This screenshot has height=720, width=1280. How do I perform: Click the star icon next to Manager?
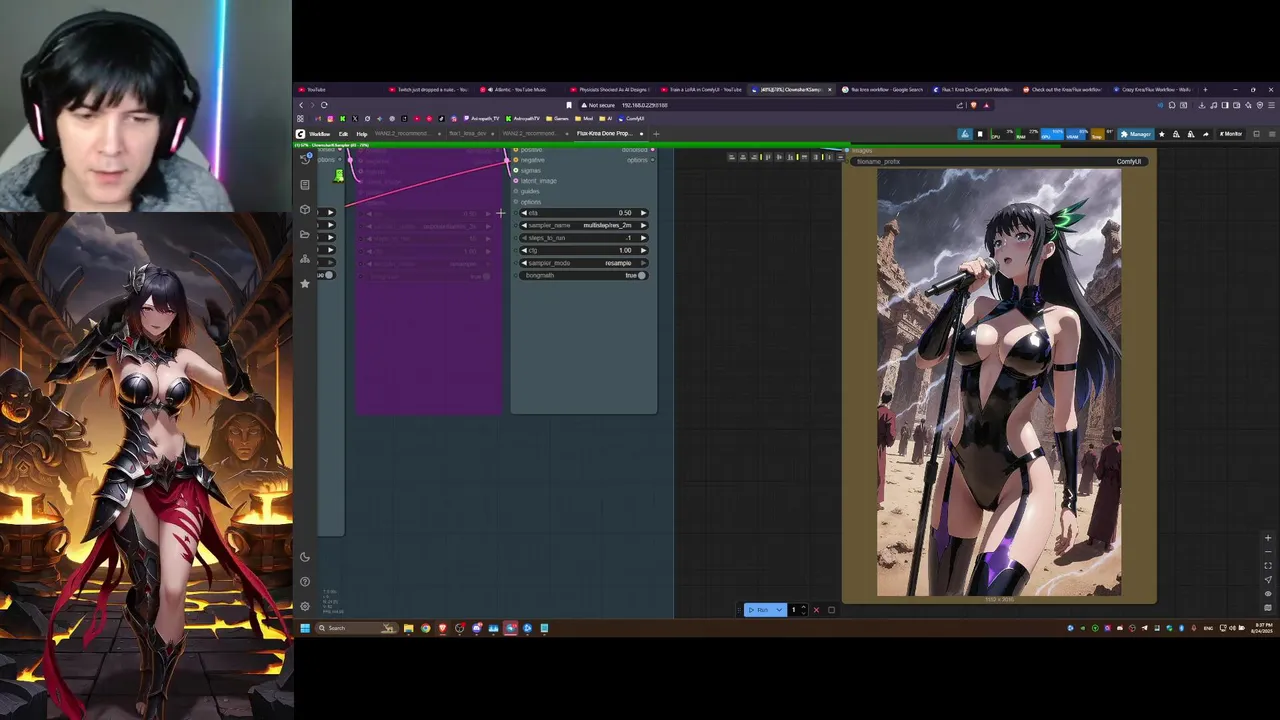coord(1162,134)
